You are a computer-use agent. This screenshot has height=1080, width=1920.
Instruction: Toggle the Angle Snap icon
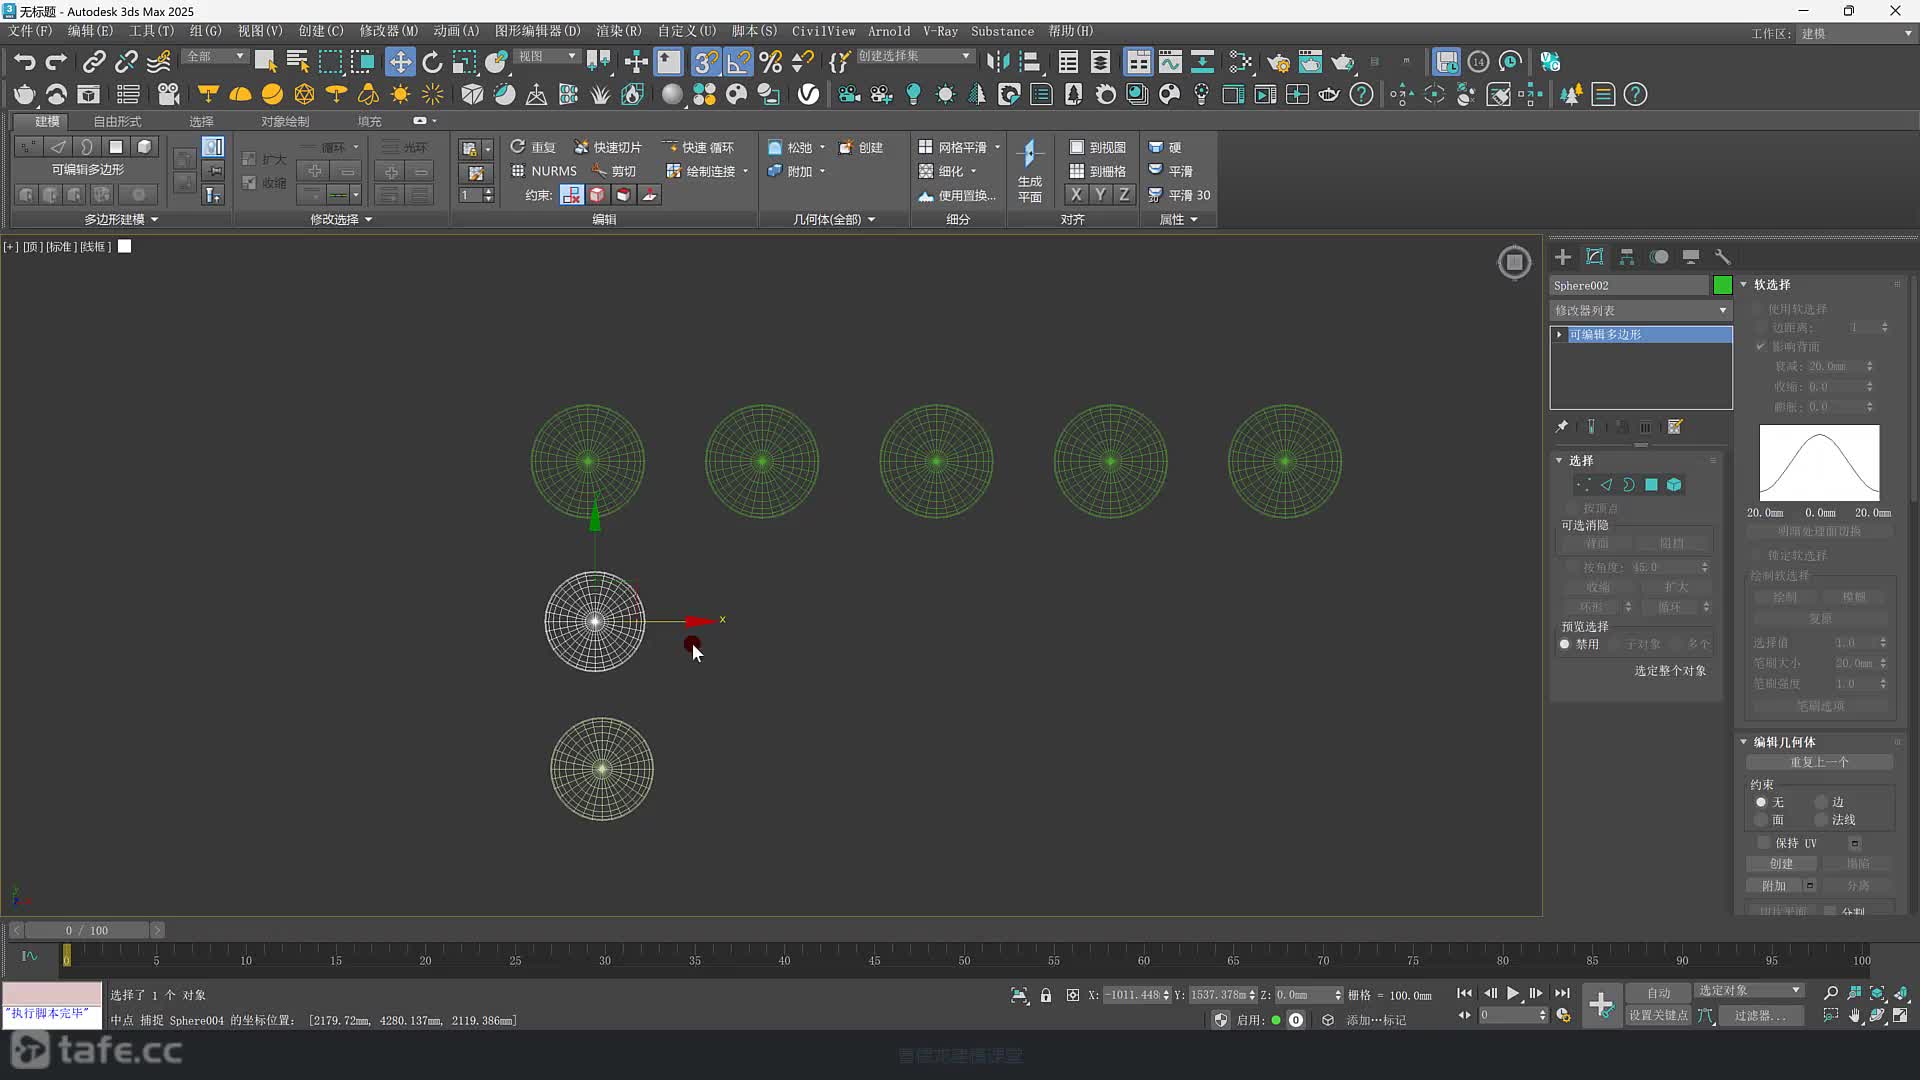(x=738, y=62)
